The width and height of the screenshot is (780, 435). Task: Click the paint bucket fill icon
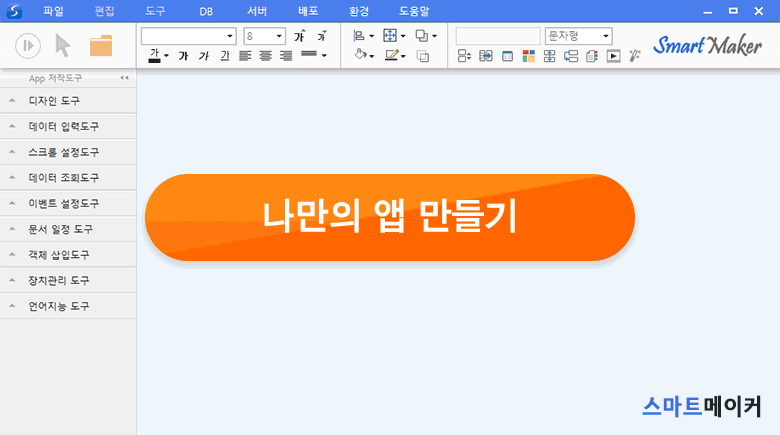pos(361,56)
